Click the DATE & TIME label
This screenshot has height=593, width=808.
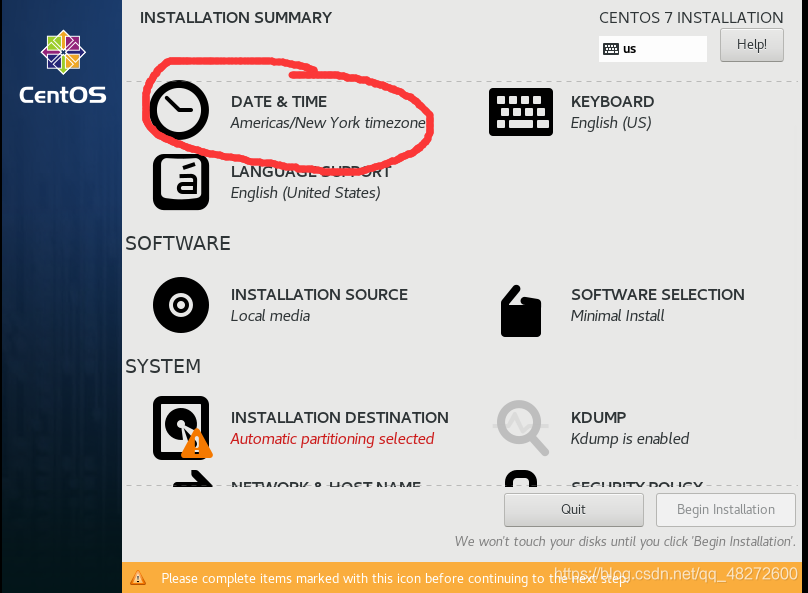[279, 101]
